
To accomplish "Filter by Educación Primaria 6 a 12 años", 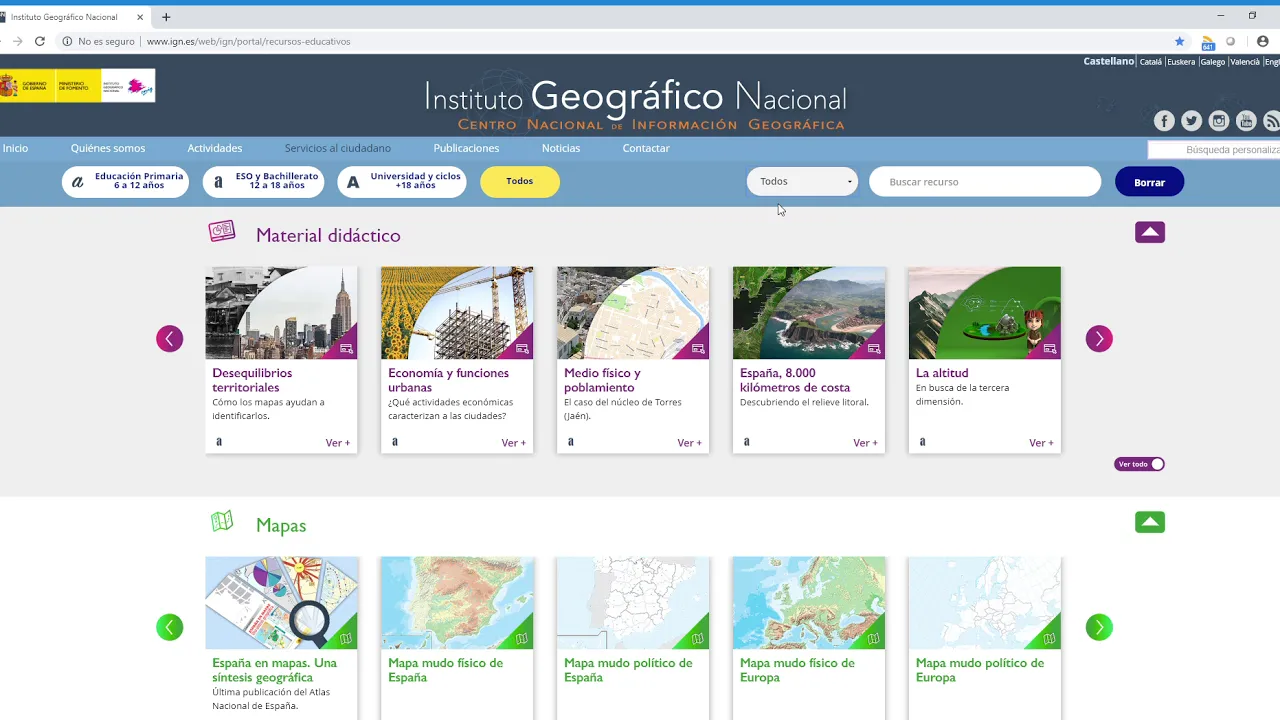I will [x=125, y=182].
